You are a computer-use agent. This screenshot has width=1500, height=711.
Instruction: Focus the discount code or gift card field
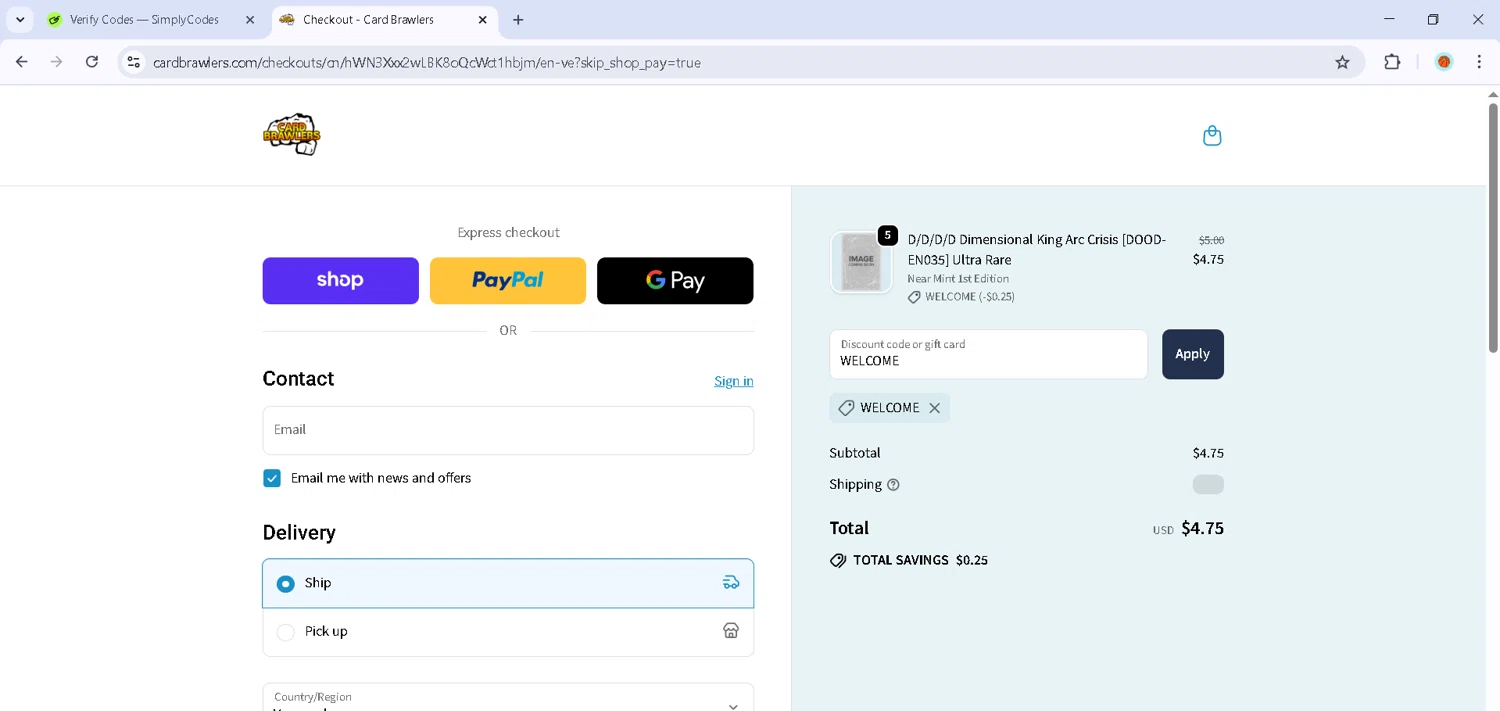point(988,354)
